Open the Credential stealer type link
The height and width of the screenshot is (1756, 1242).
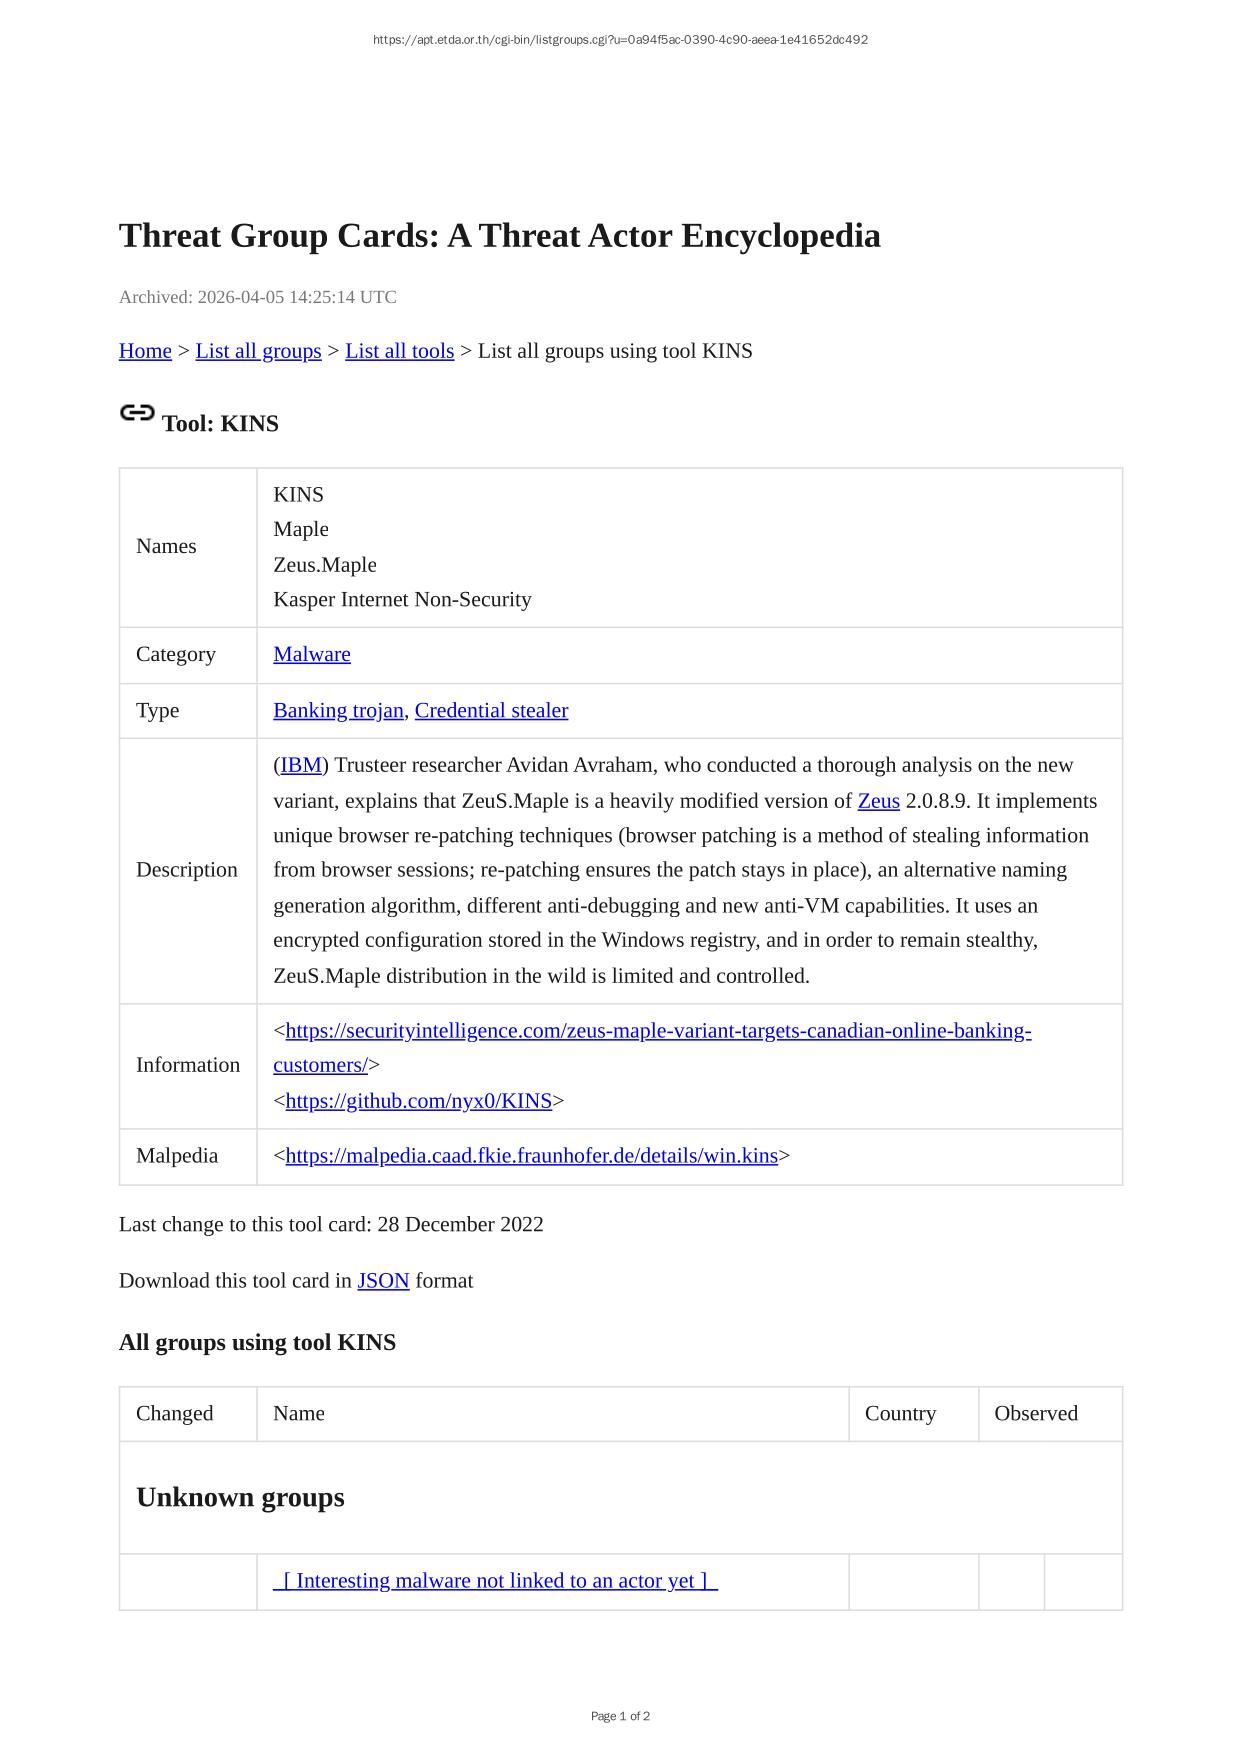(491, 710)
